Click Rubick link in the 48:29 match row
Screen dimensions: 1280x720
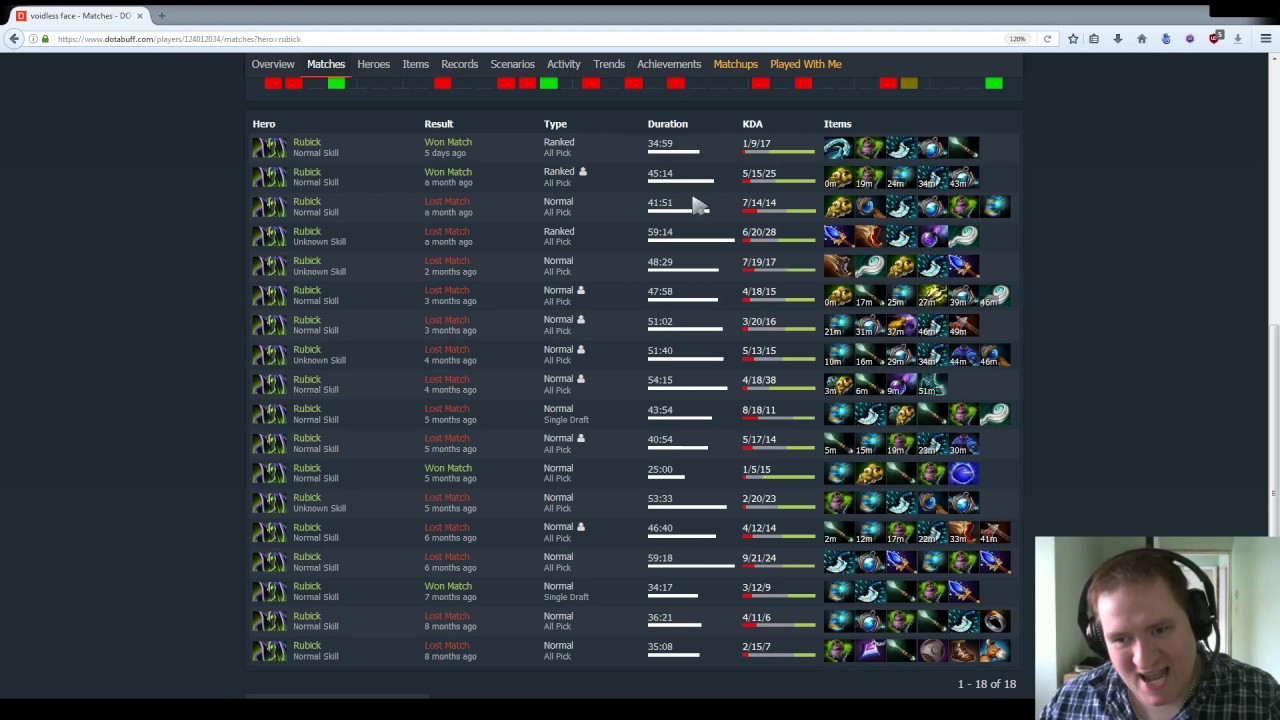click(307, 261)
